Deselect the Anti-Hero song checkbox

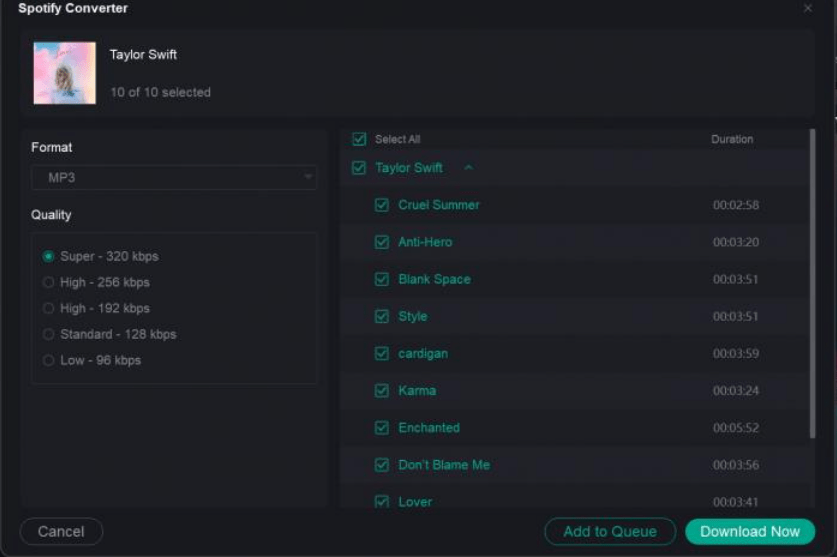(x=382, y=242)
